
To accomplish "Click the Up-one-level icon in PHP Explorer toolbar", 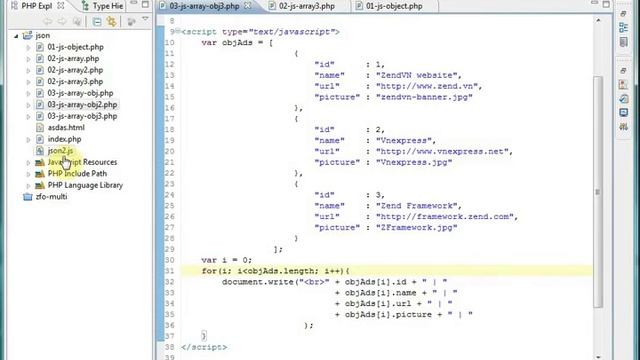I will (x=76, y=22).
